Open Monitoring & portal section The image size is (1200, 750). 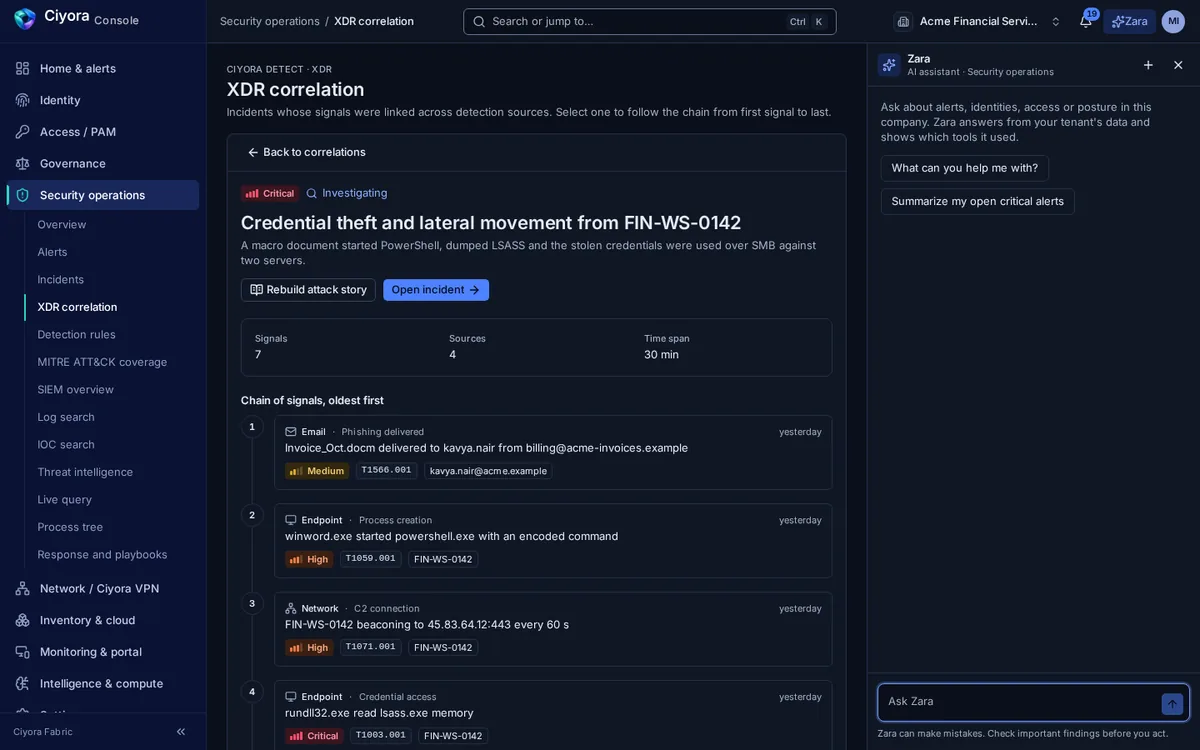(x=103, y=652)
